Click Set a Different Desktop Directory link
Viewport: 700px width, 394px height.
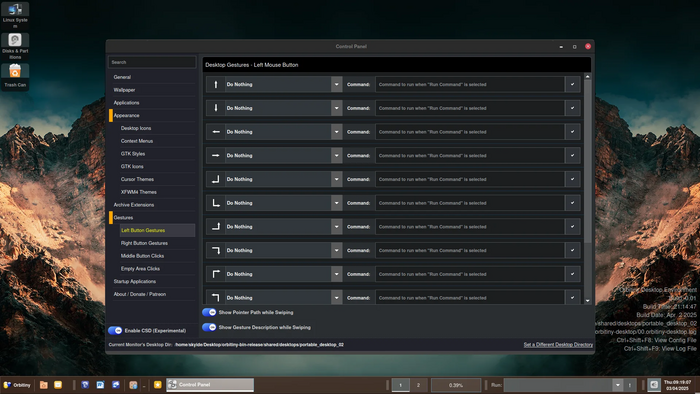558,344
